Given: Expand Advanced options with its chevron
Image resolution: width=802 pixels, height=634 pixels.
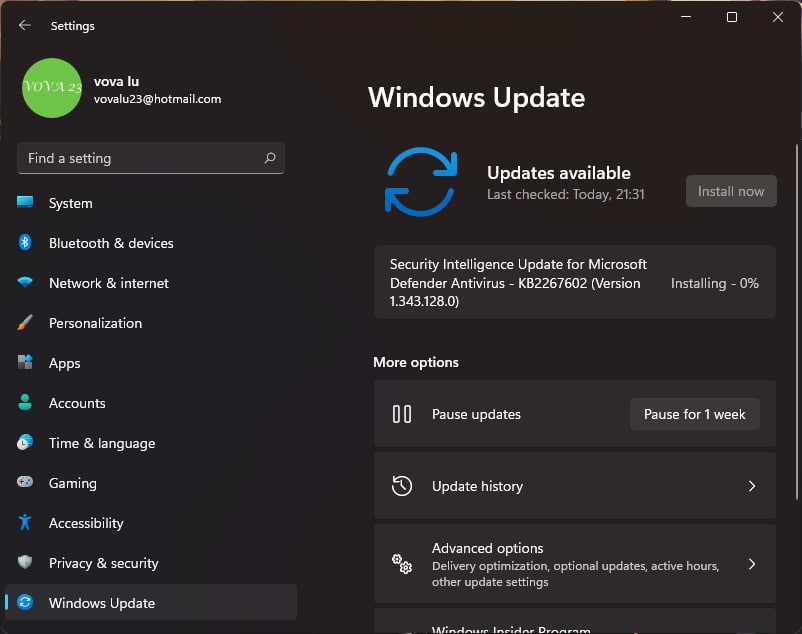Looking at the screenshot, I should coord(752,564).
